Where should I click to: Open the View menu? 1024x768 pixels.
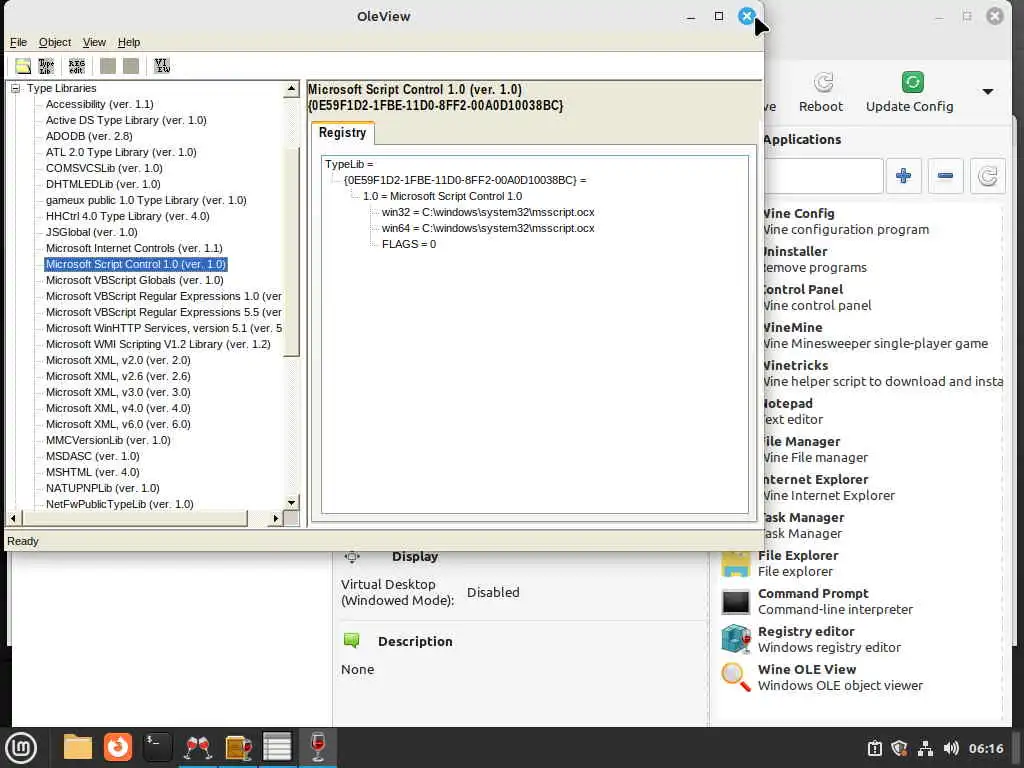[94, 42]
